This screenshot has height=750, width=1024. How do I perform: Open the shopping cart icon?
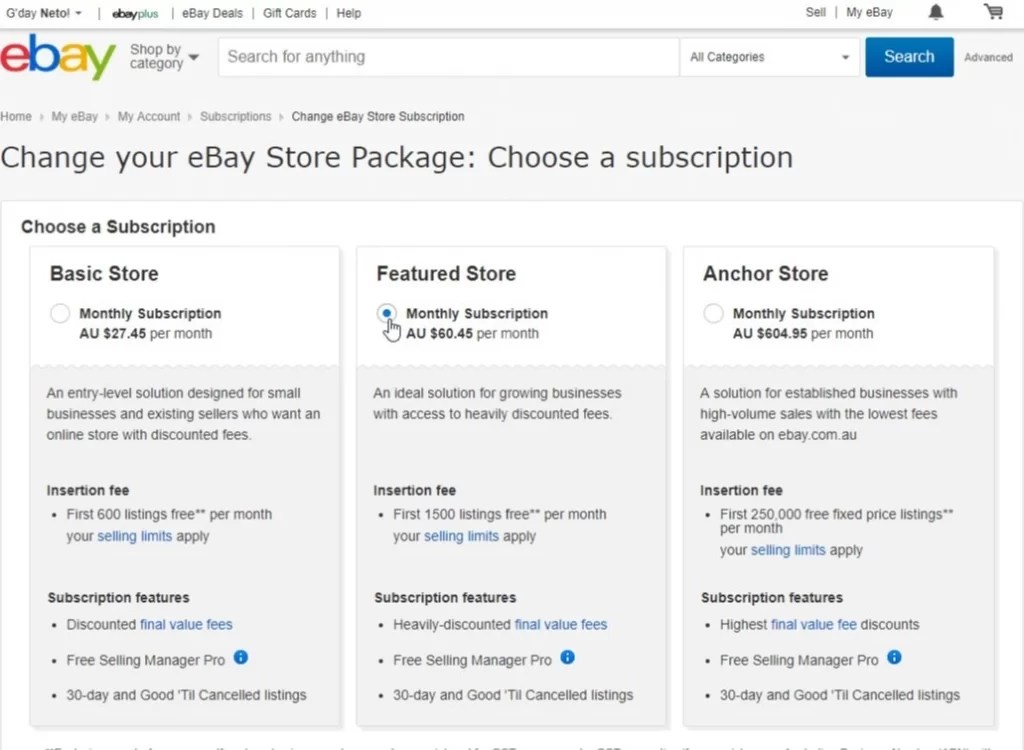pyautogui.click(x=993, y=12)
